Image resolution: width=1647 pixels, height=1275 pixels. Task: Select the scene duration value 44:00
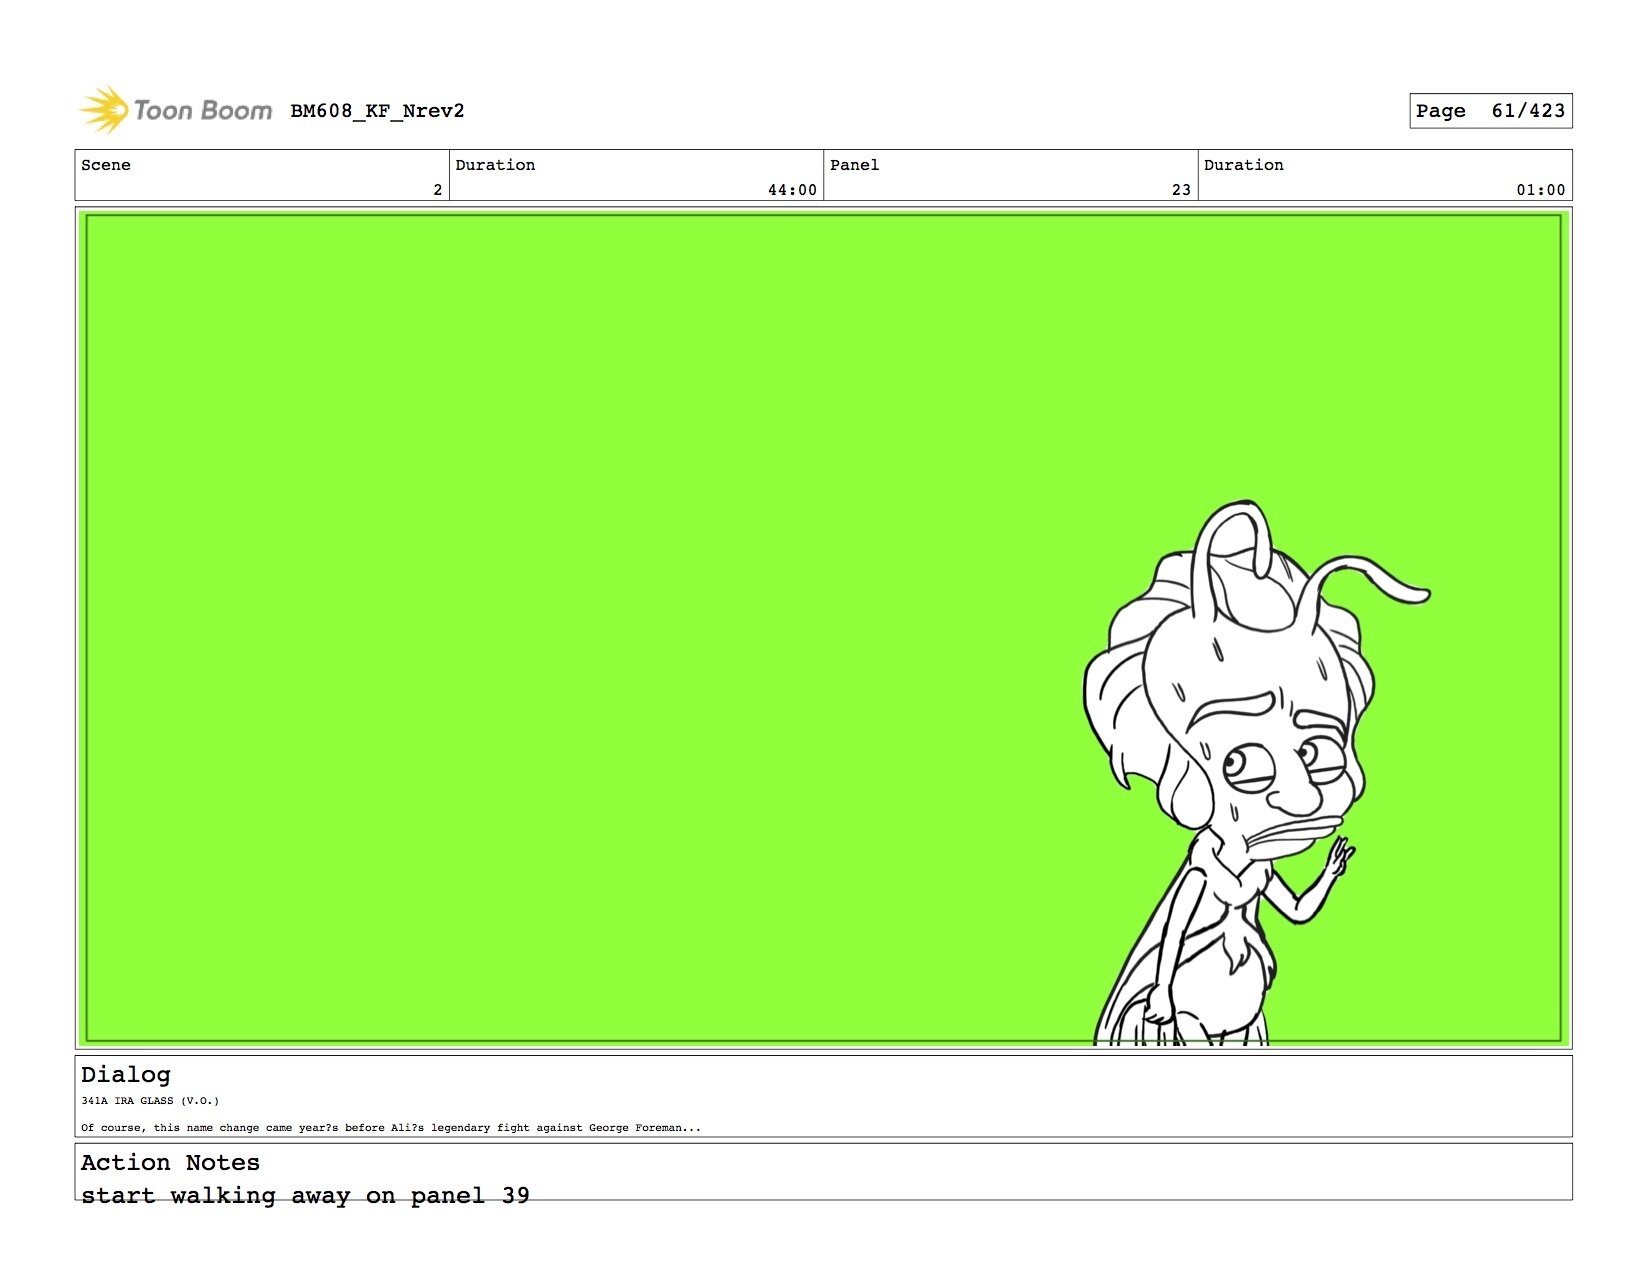click(792, 190)
